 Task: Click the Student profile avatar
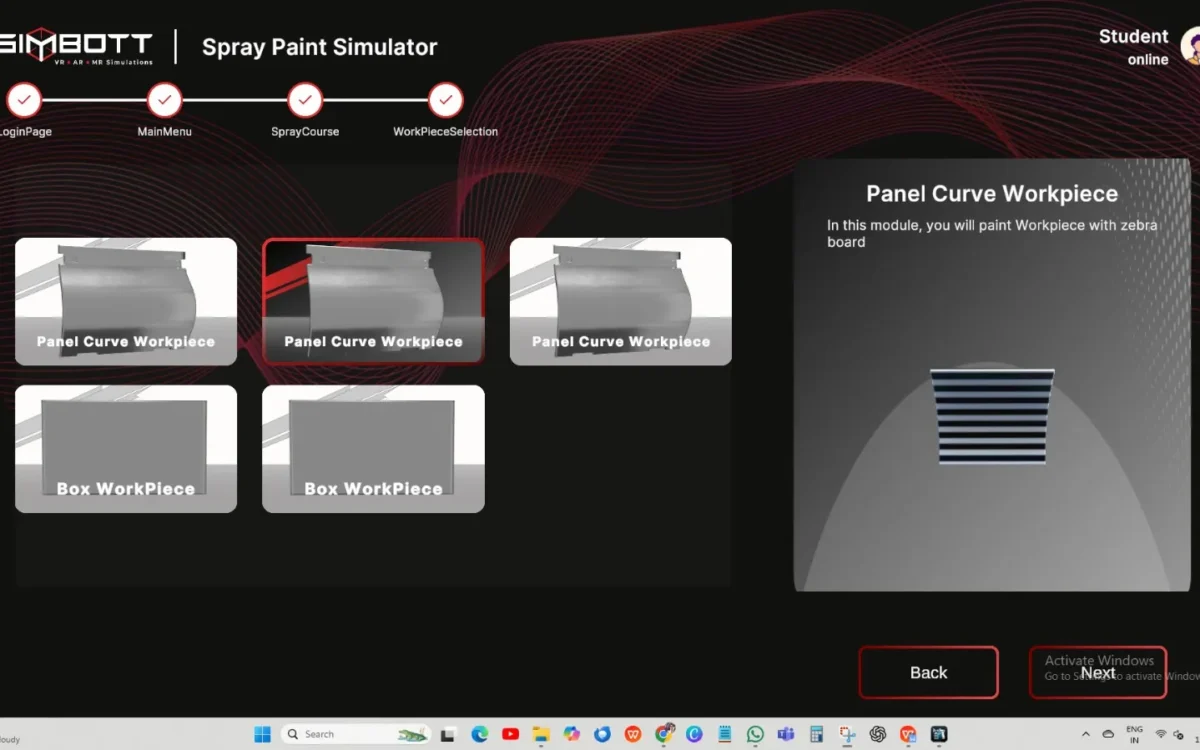tap(1192, 47)
